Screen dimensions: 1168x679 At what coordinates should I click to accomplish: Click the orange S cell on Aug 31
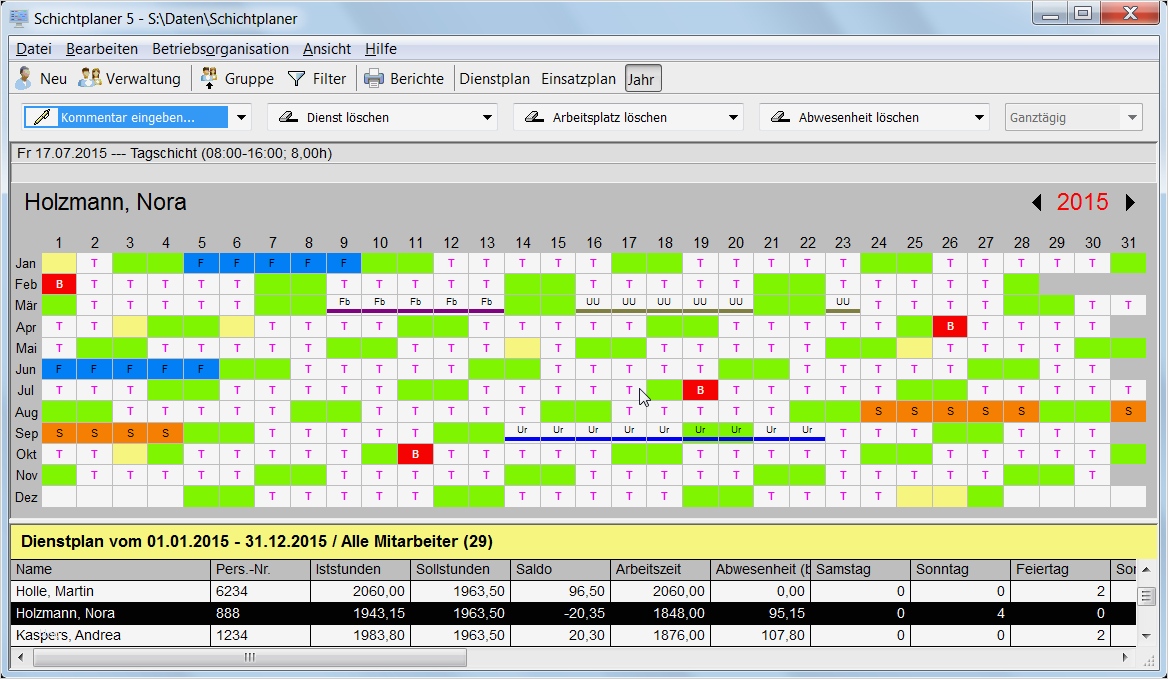1129,411
